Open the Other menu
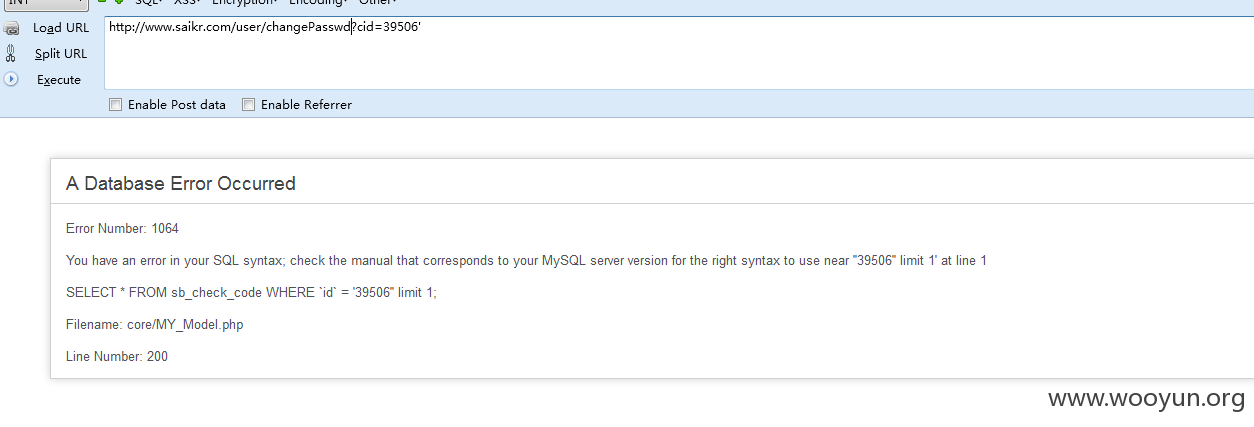Viewport: 1254px width, 427px height. click(x=377, y=2)
